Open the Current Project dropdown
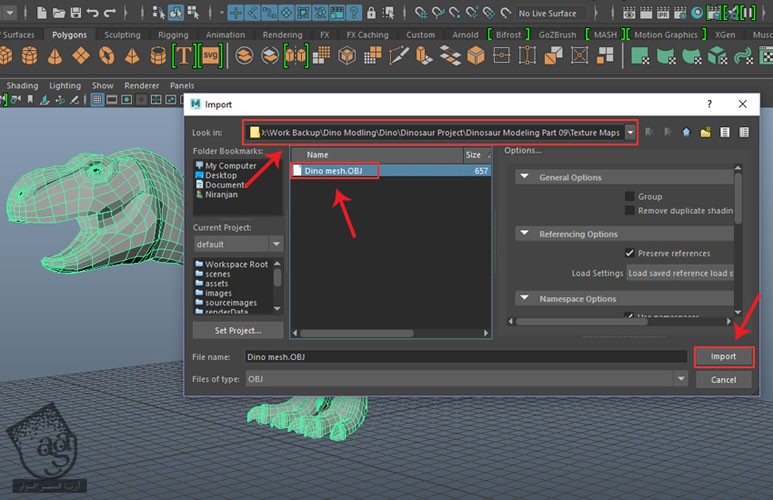Viewport: 773px width, 500px height. coord(276,244)
